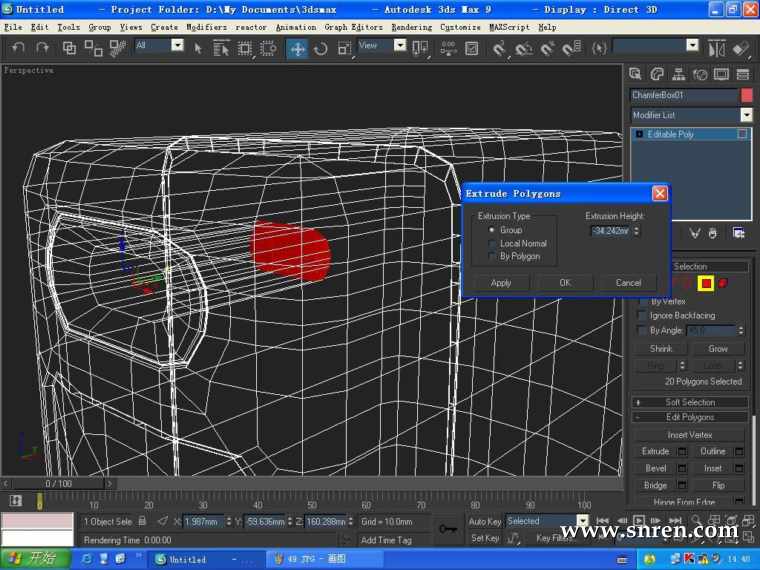Click the Undo arrow icon

(17, 47)
